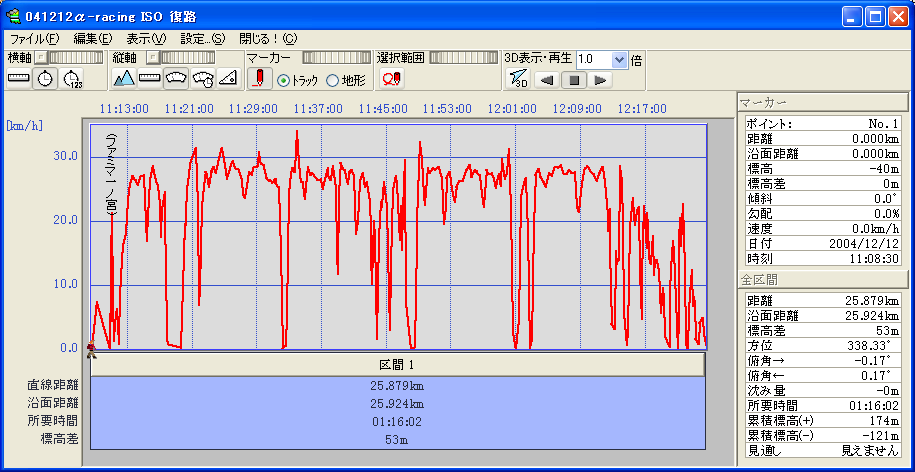Set horizontal axis to clock time
915x472 pixels.
[x=45, y=78]
